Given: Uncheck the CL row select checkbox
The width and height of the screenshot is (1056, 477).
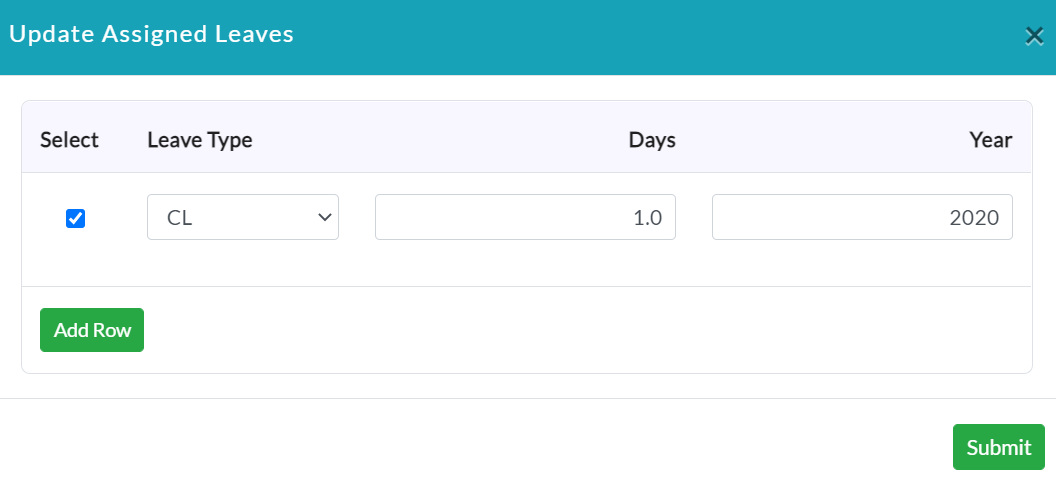Looking at the screenshot, I should coord(75,218).
